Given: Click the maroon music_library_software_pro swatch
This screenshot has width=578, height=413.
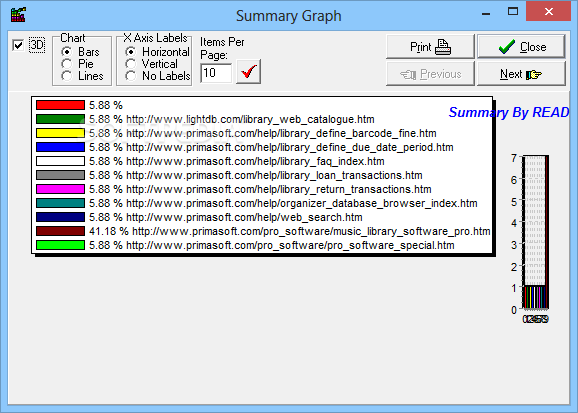Looking at the screenshot, I should (60, 231).
